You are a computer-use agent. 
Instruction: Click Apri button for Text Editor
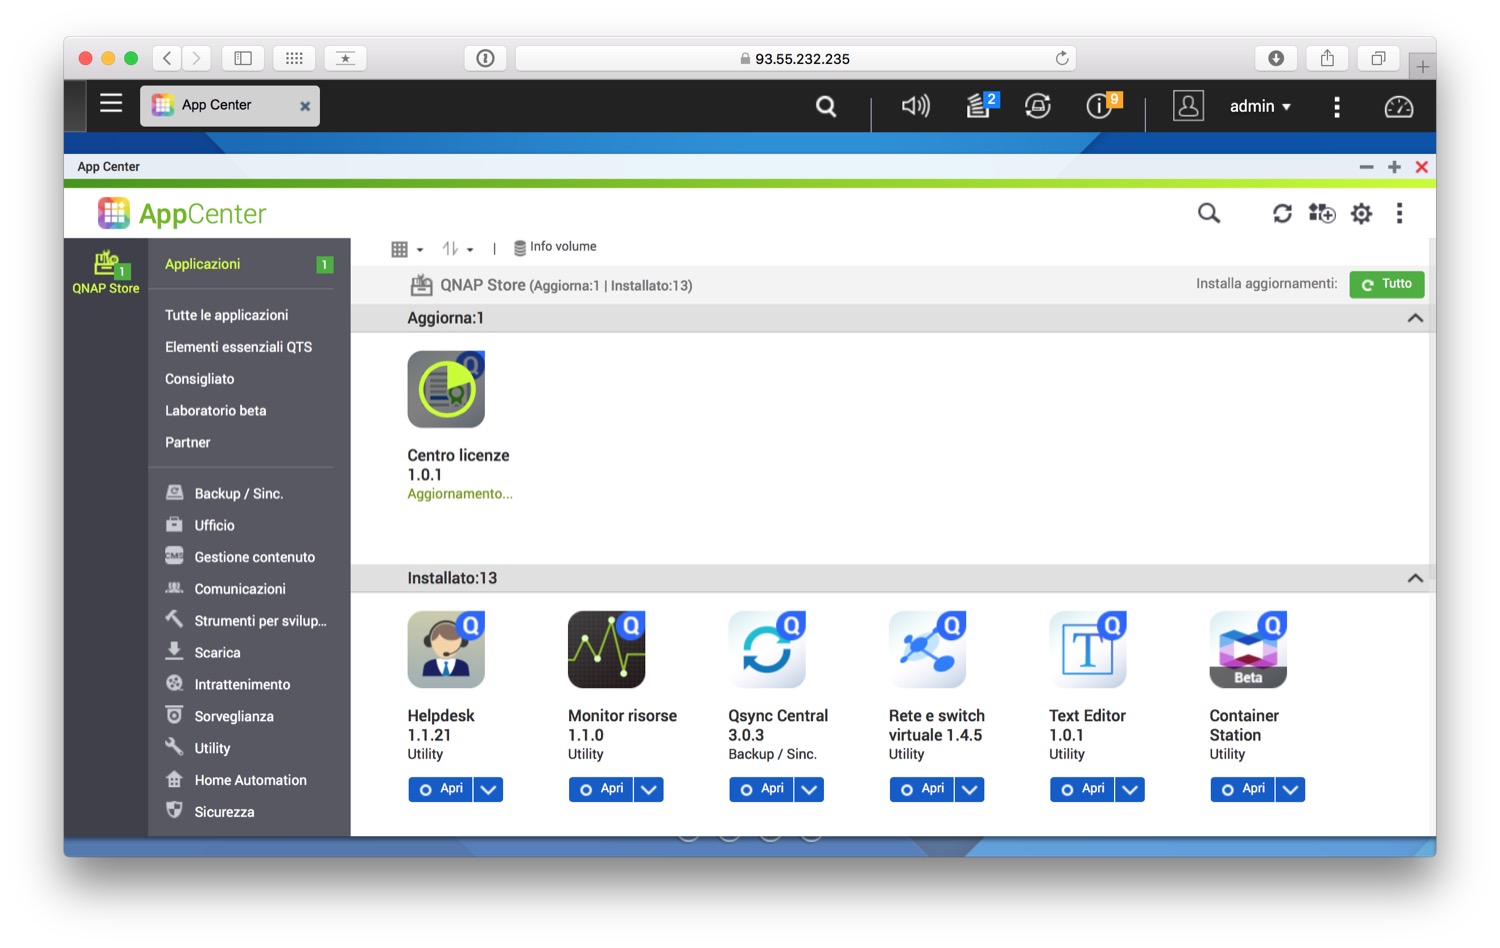tap(1083, 790)
